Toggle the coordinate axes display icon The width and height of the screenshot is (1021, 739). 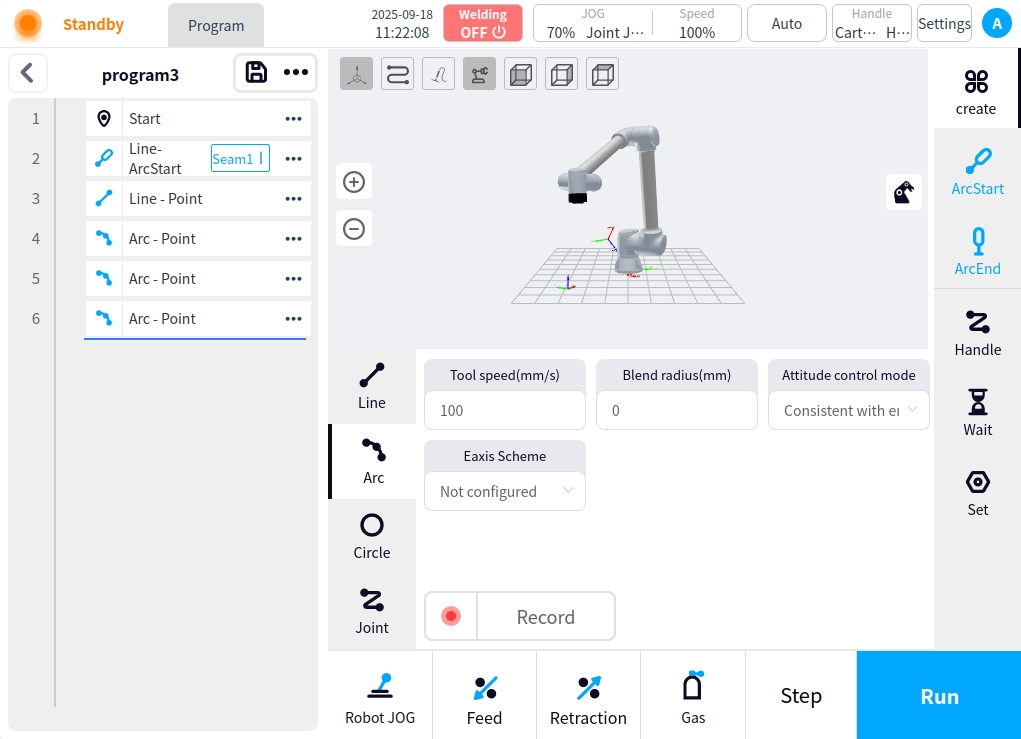pyautogui.click(x=357, y=75)
